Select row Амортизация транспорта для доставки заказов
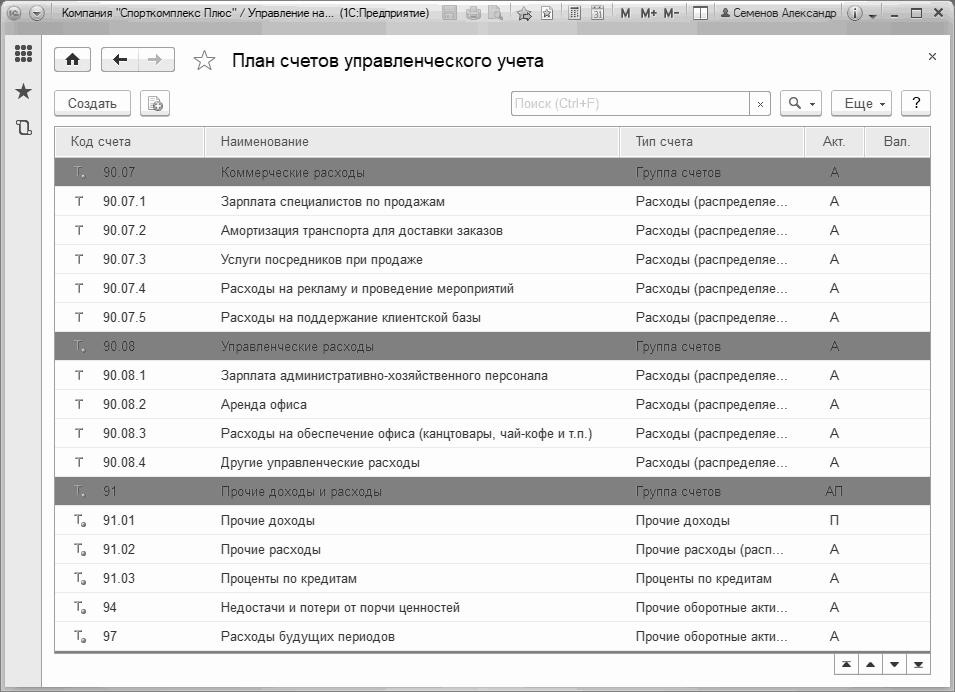 [x=492, y=230]
